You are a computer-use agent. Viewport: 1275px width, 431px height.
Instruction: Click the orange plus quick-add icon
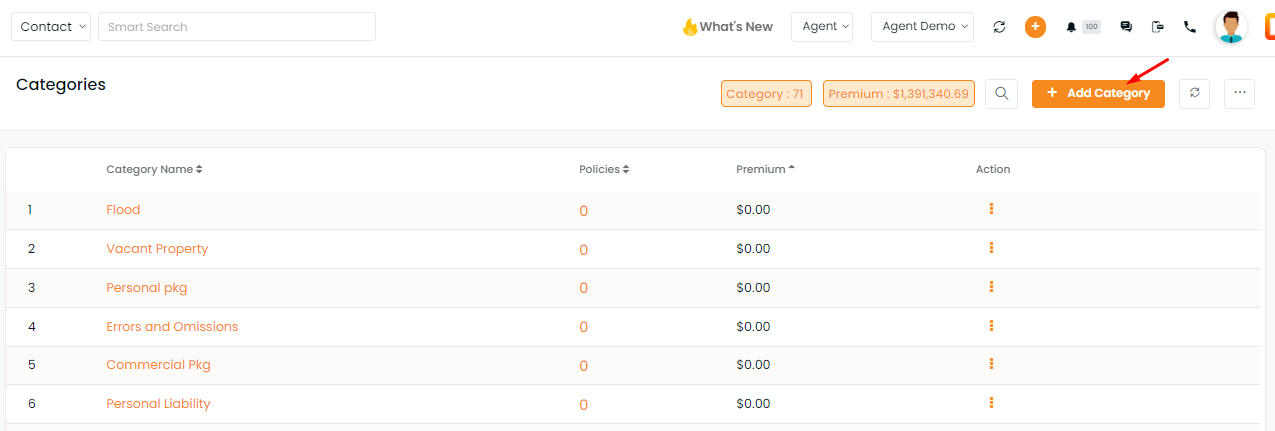pos(1035,27)
